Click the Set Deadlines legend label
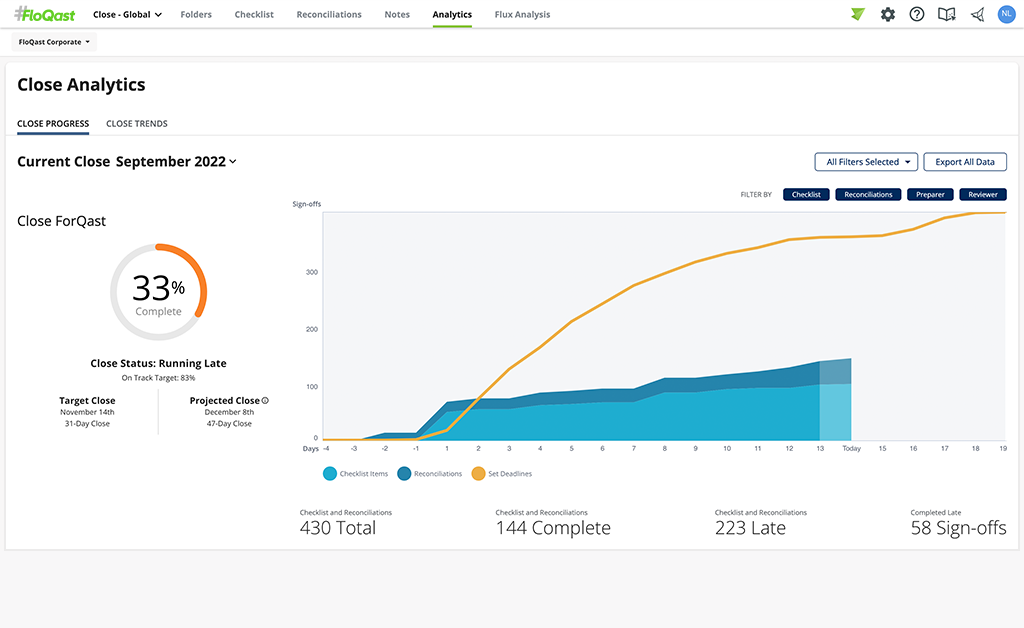1024x628 pixels. coord(510,474)
